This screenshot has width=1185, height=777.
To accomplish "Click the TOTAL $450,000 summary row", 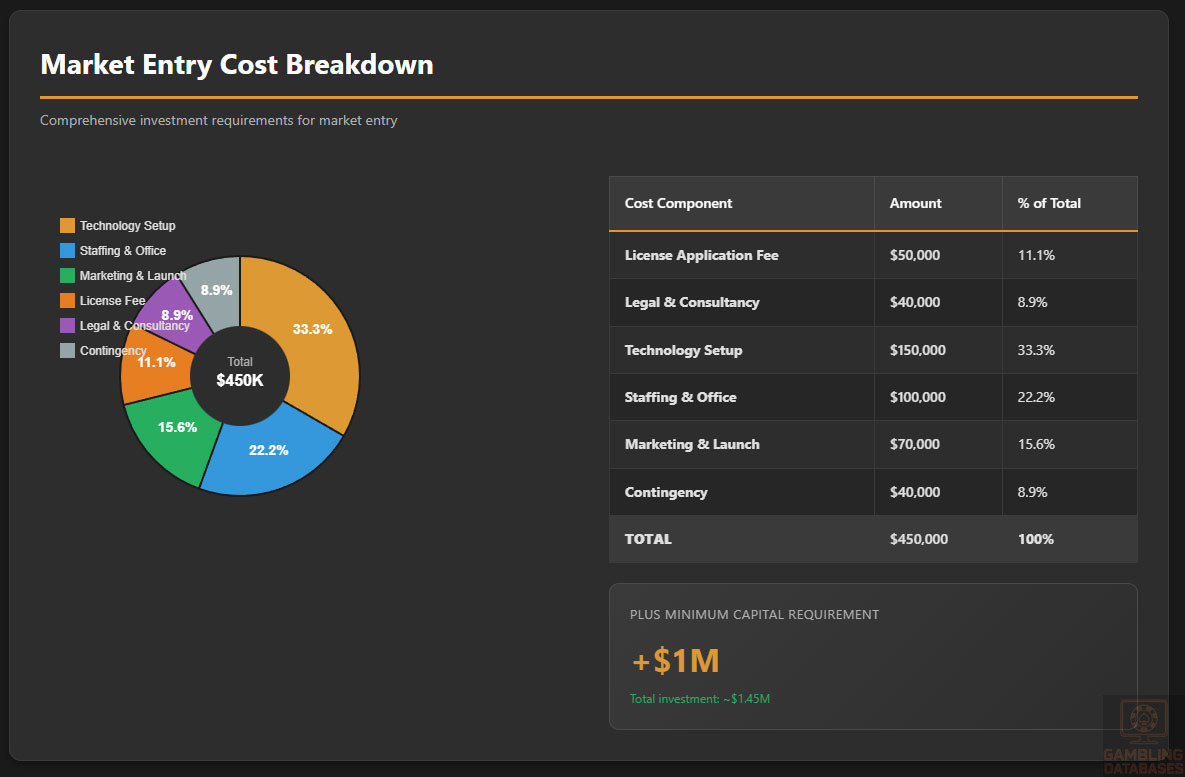I will pos(872,539).
